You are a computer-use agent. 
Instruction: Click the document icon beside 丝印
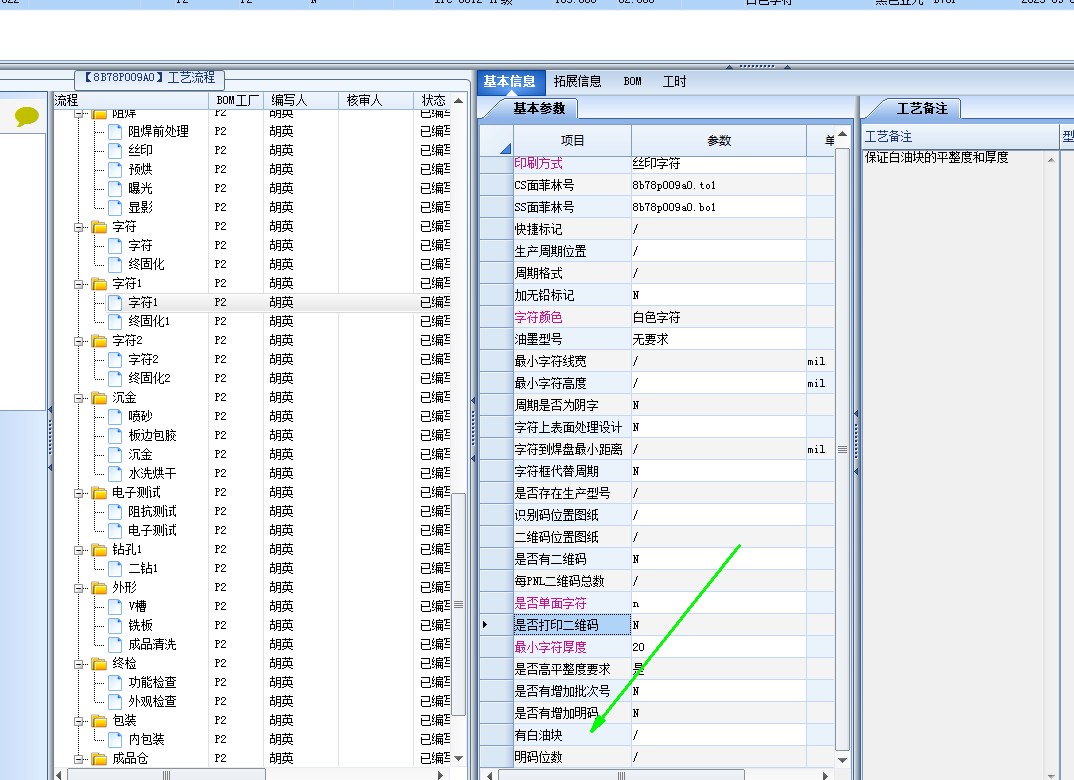pos(115,150)
